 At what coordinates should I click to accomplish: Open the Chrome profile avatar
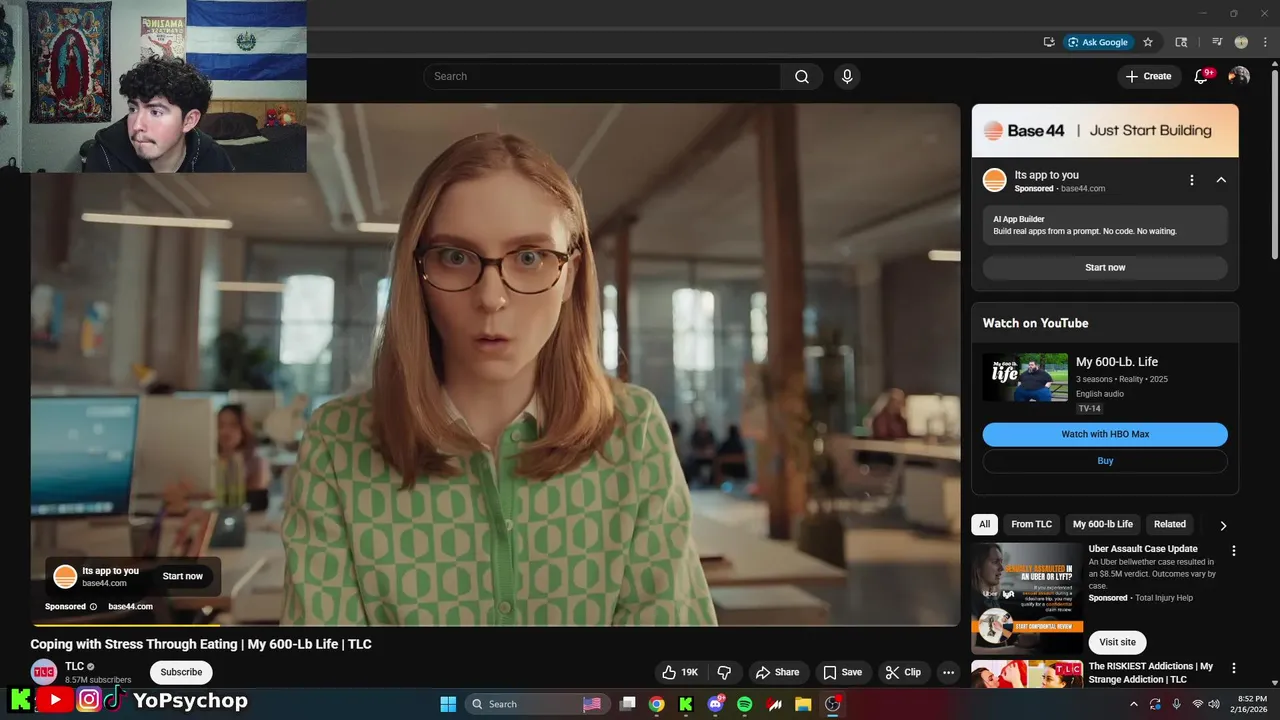point(1241,42)
